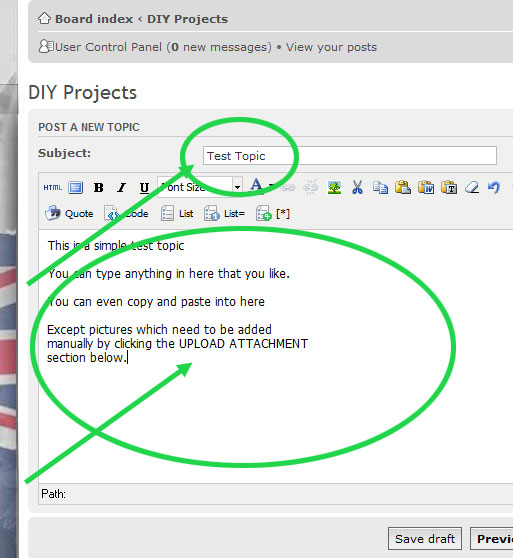Open the Font Size dropdown
Image resolution: width=513 pixels, height=558 pixels.
coord(200,187)
